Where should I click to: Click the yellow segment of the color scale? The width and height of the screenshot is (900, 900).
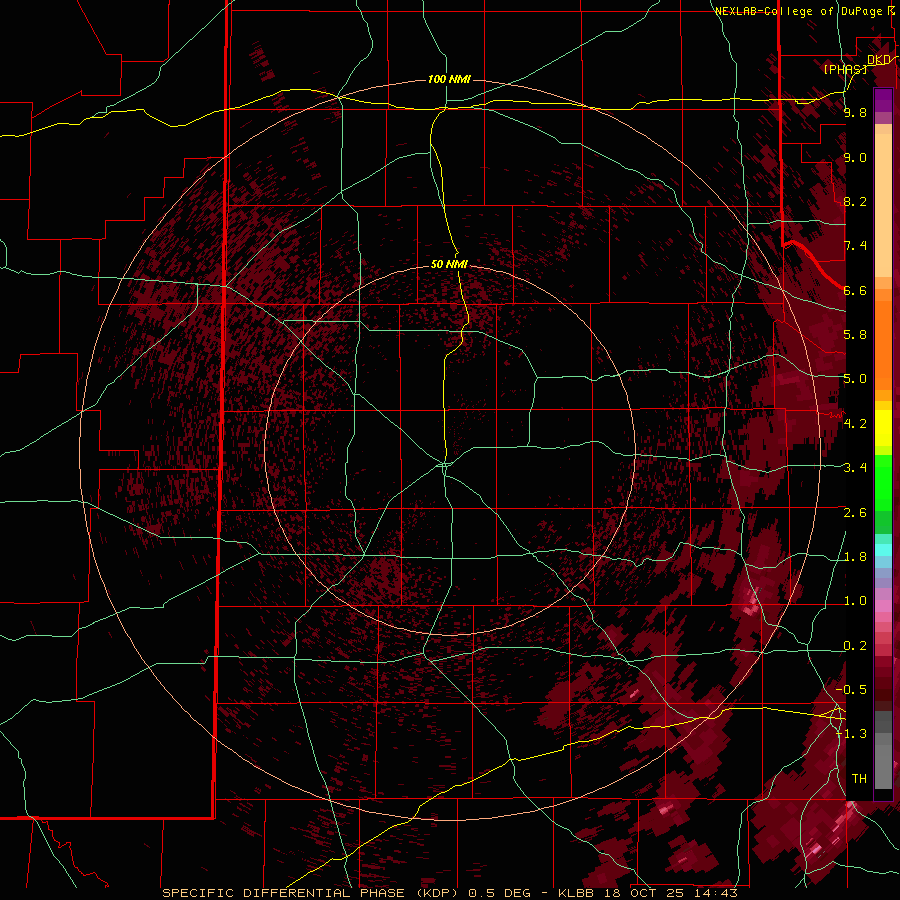point(883,428)
